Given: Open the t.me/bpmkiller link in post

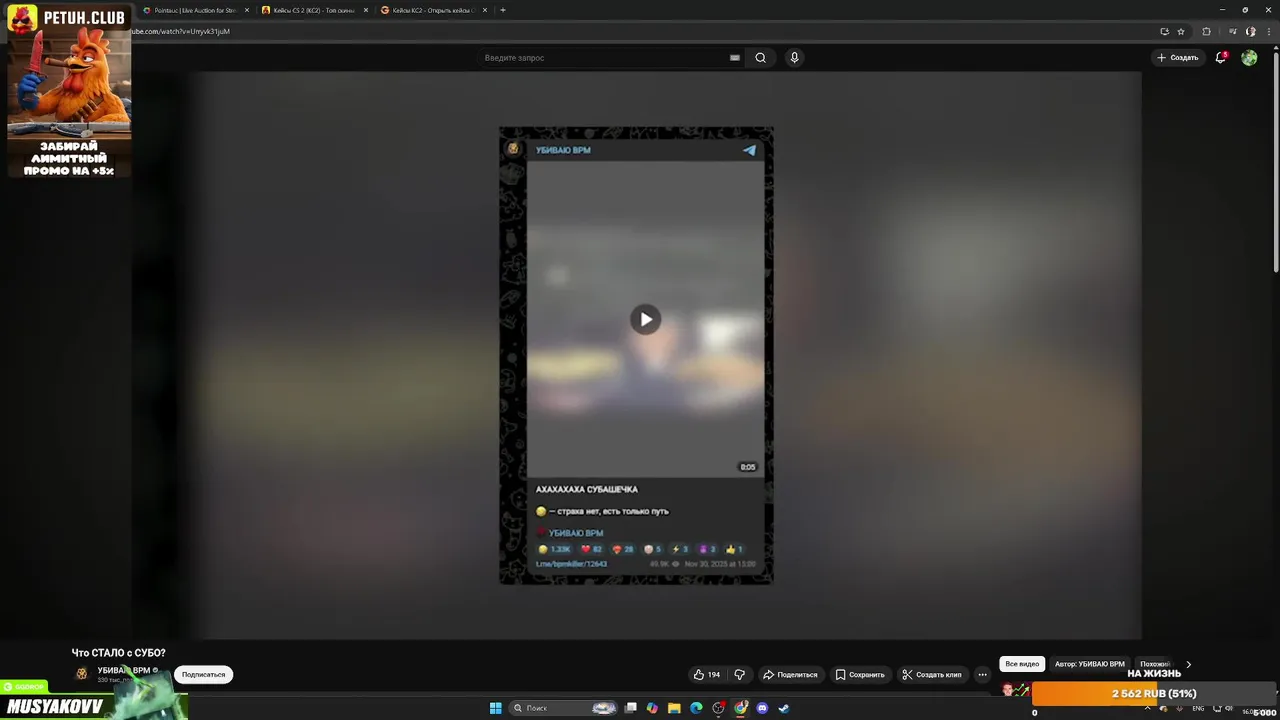Looking at the screenshot, I should [x=572, y=564].
